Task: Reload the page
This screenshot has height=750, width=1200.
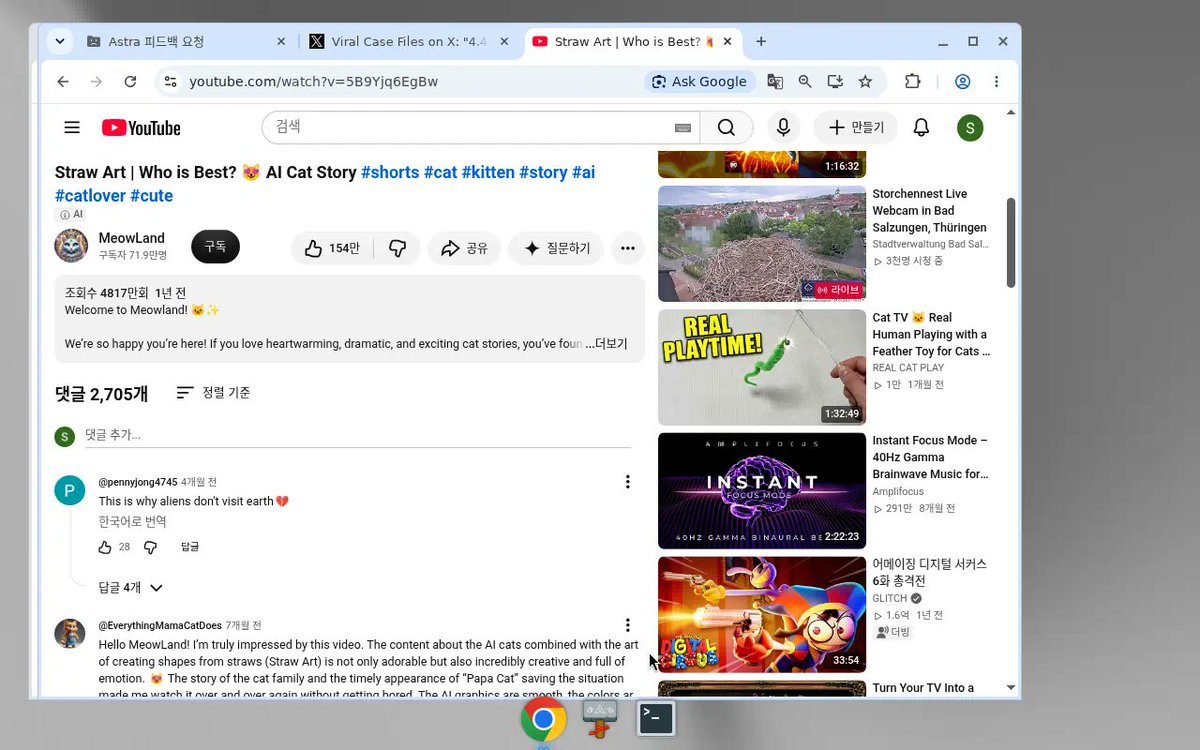Action: [130, 81]
